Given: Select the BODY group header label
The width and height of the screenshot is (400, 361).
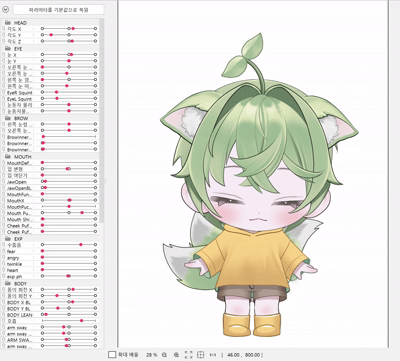Looking at the screenshot, I should (21, 283).
